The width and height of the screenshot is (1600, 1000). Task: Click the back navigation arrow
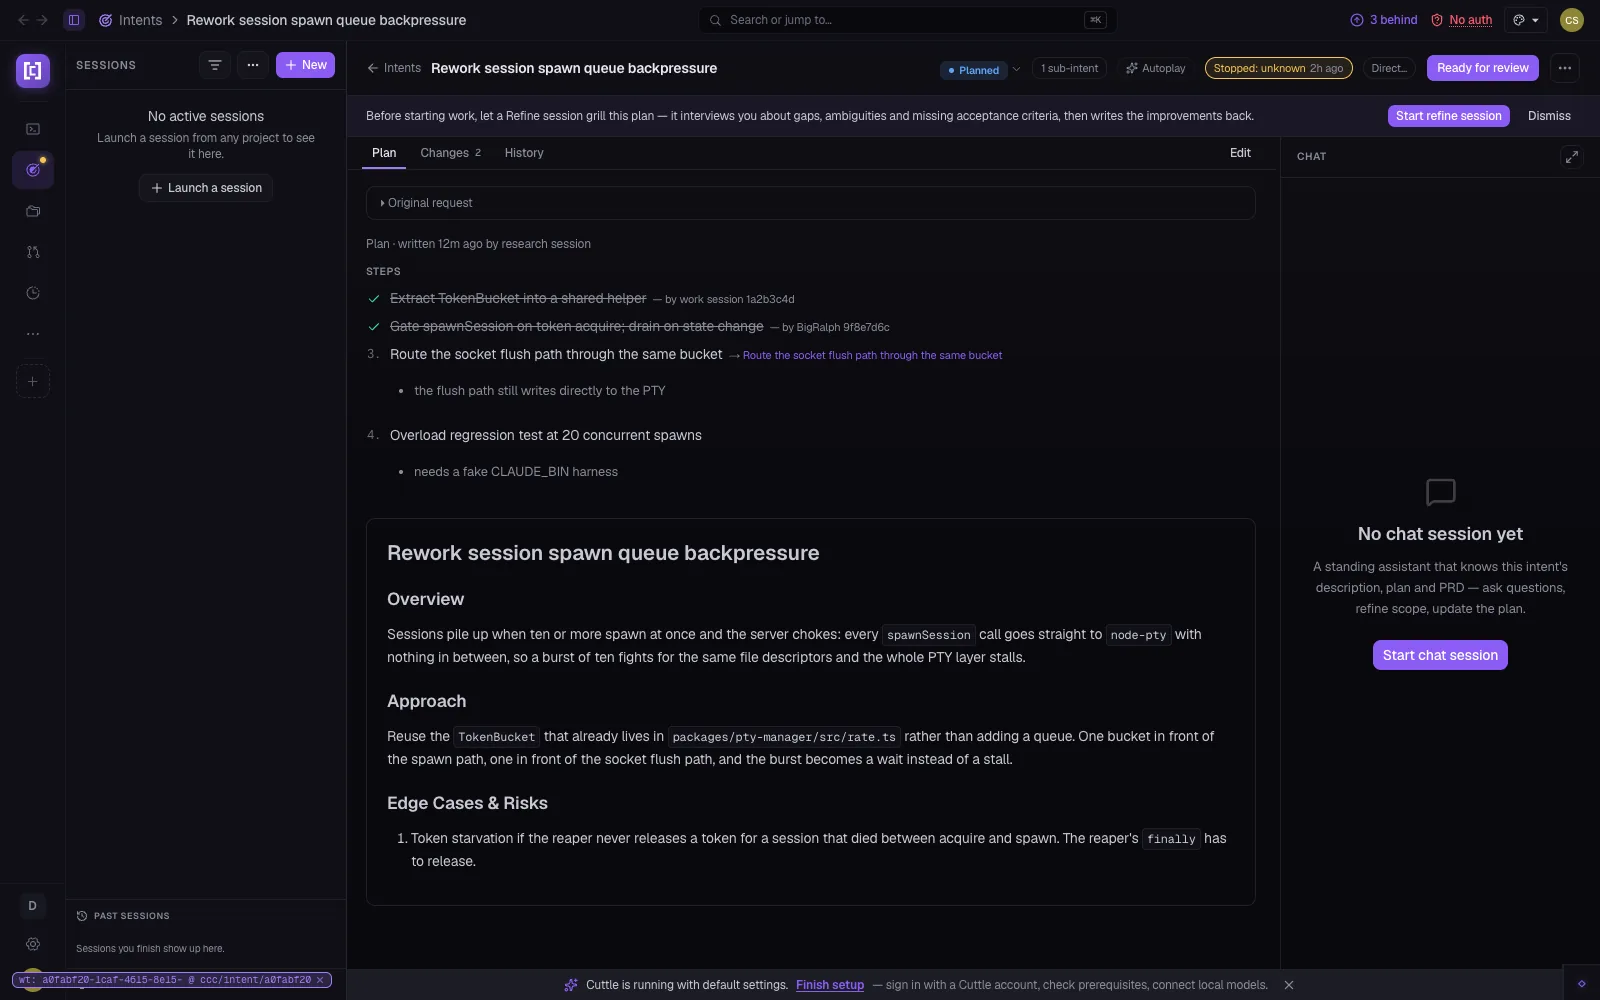[x=24, y=20]
